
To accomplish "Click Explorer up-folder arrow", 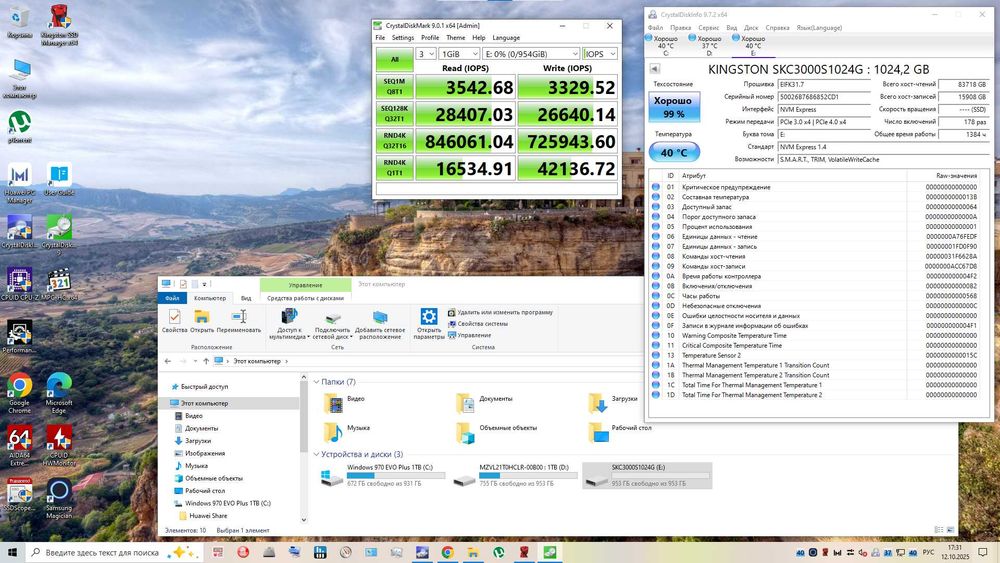I will pos(206,361).
